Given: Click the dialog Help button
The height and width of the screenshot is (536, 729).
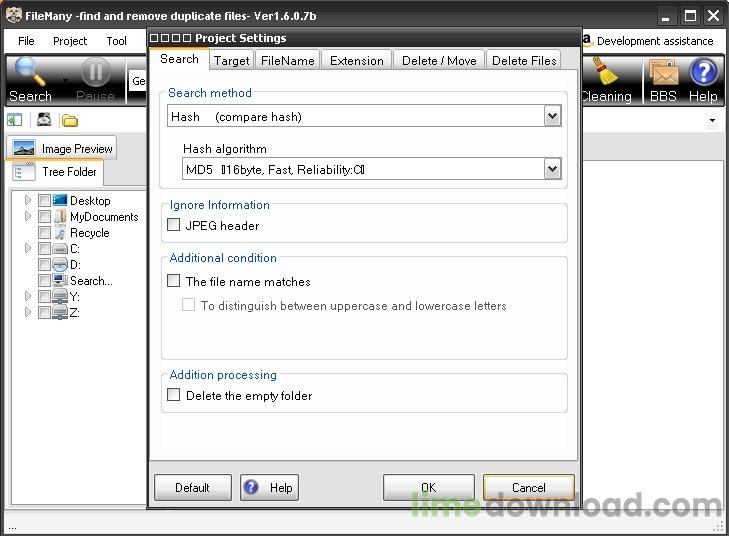Looking at the screenshot, I should pyautogui.click(x=269, y=488).
